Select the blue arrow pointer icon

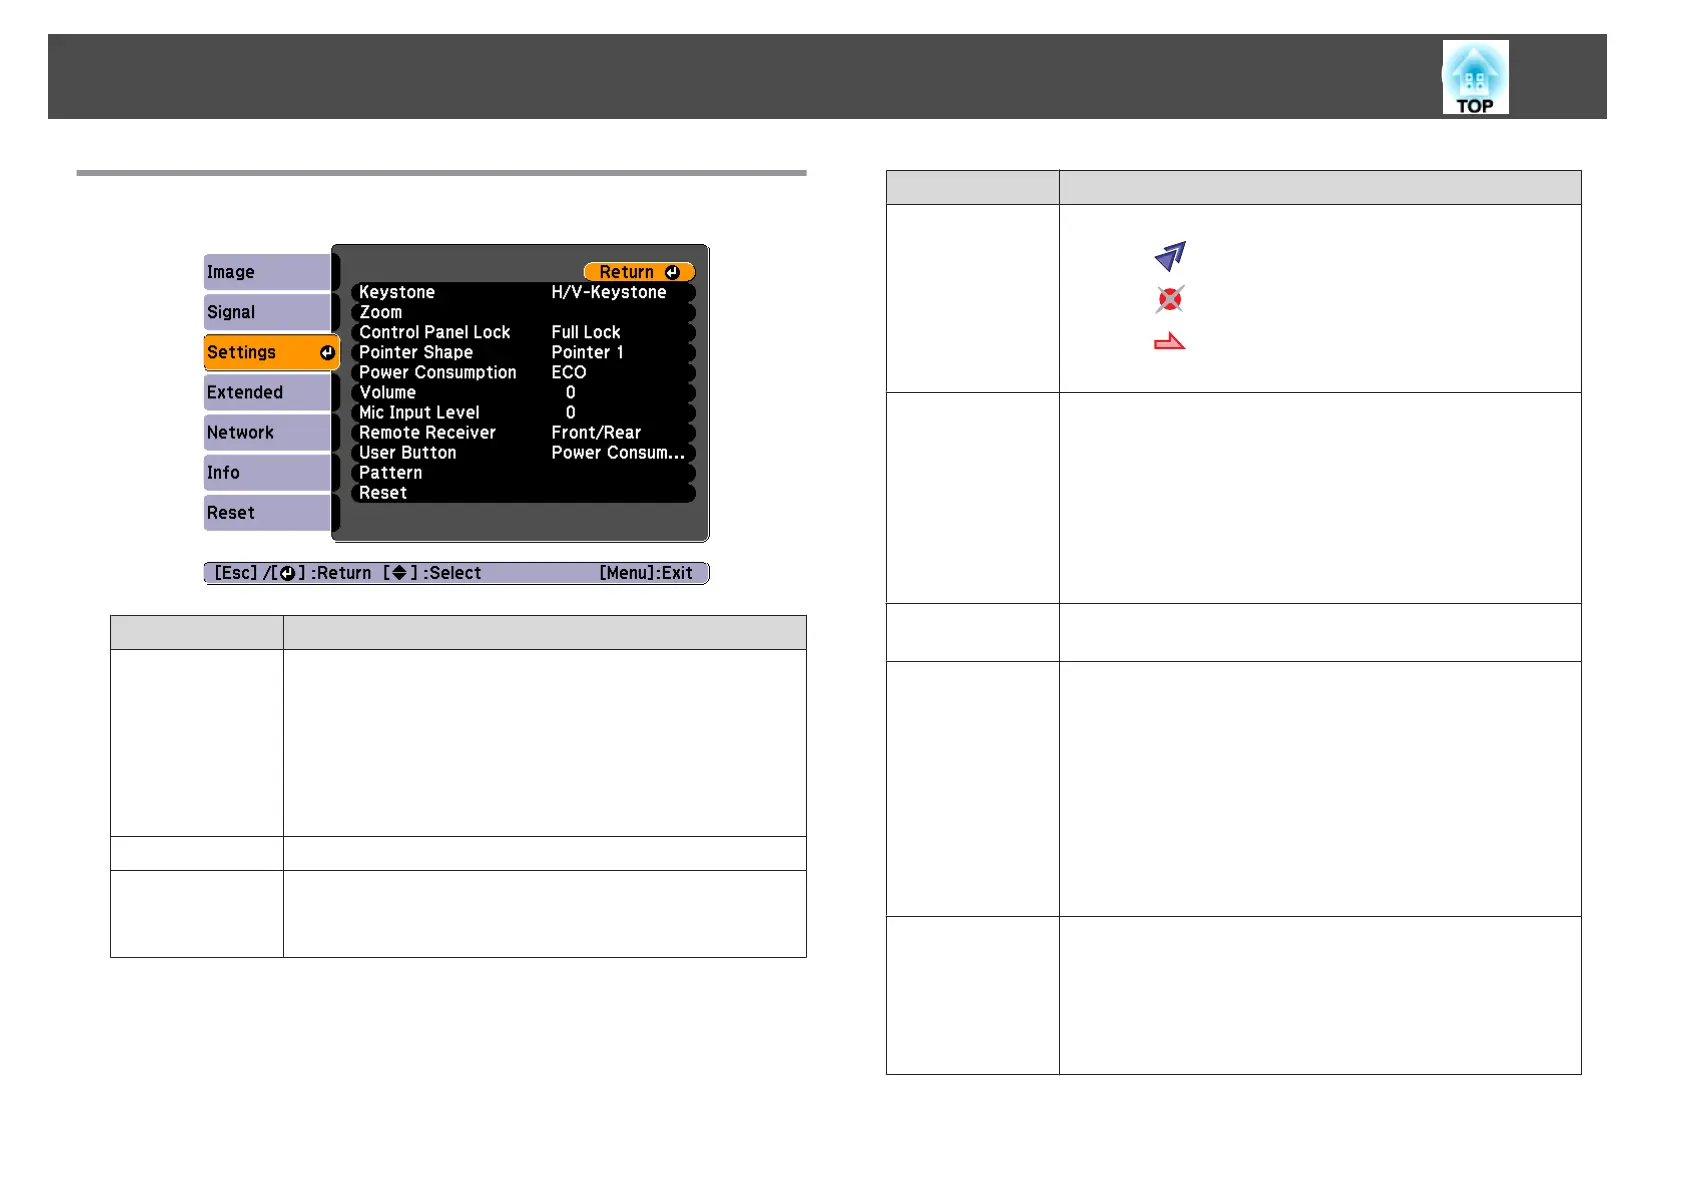click(x=1170, y=256)
